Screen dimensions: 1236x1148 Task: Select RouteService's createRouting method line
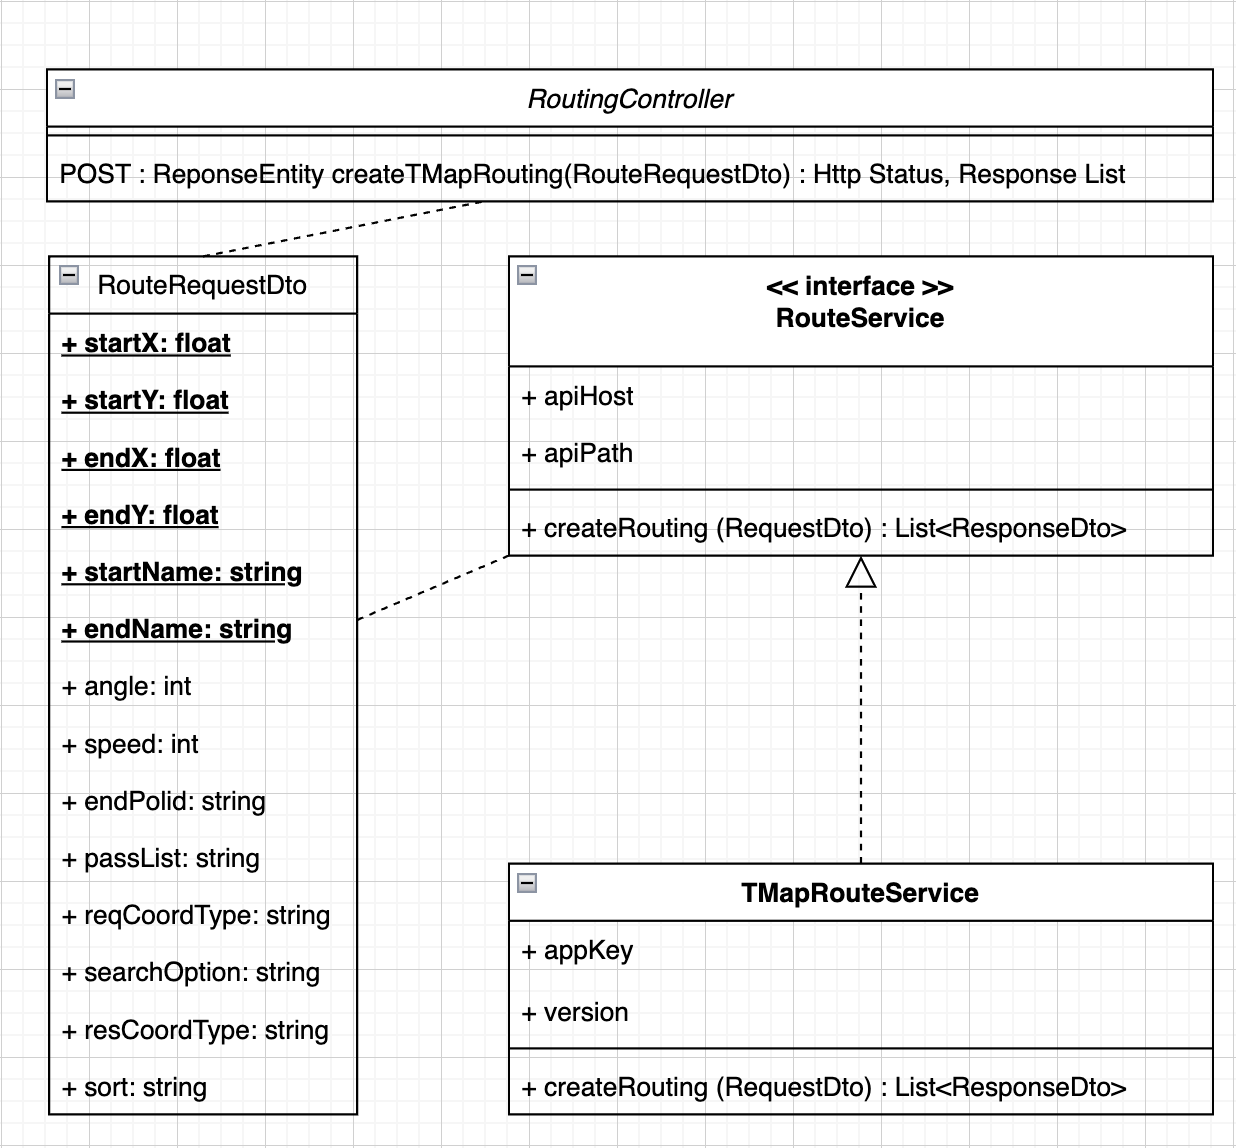click(824, 528)
